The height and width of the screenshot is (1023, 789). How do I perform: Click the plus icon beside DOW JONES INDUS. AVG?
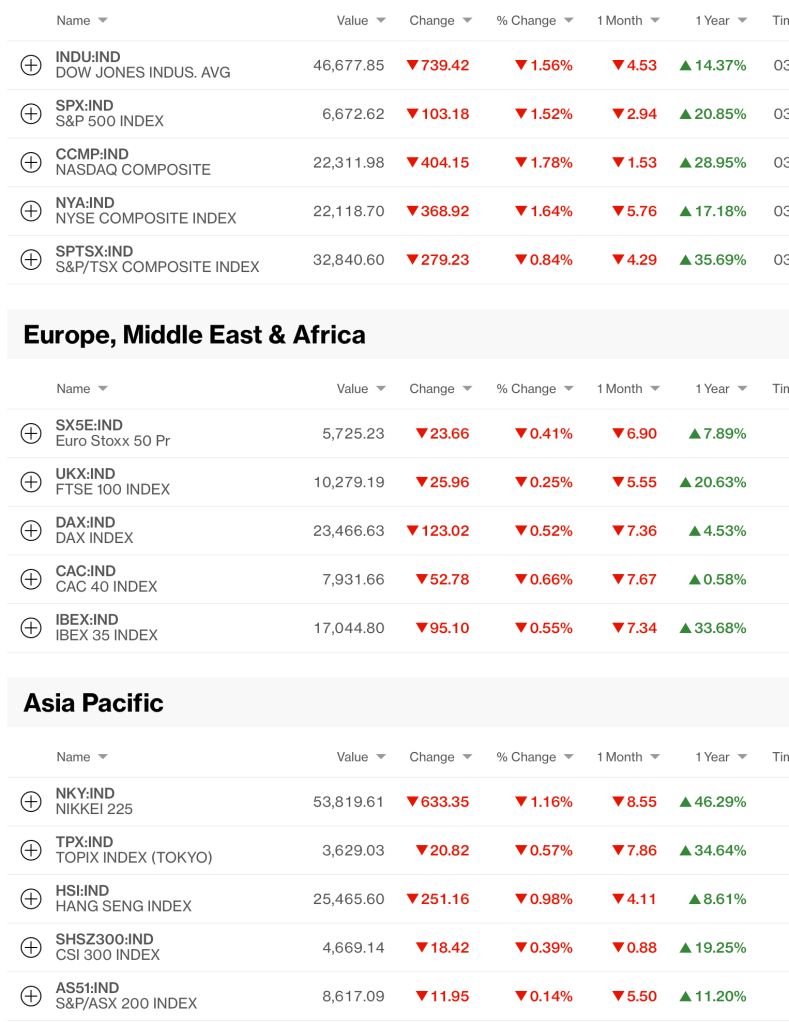click(31, 65)
